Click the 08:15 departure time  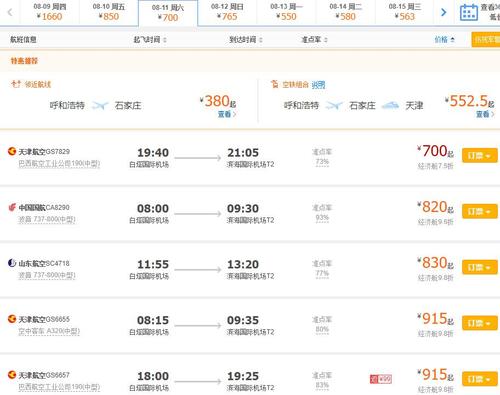click(x=153, y=320)
